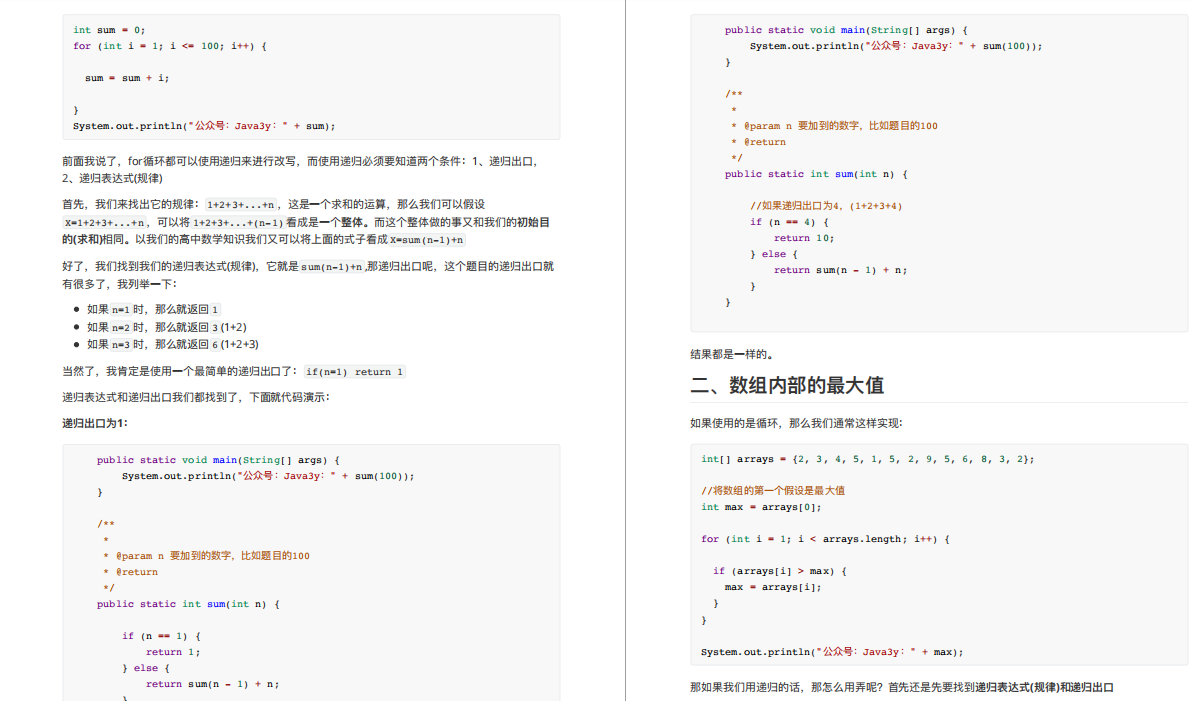Click the comment //如果递归出口为4
Viewport: 1192px width, 701px height.
pyautogui.click(x=826, y=206)
